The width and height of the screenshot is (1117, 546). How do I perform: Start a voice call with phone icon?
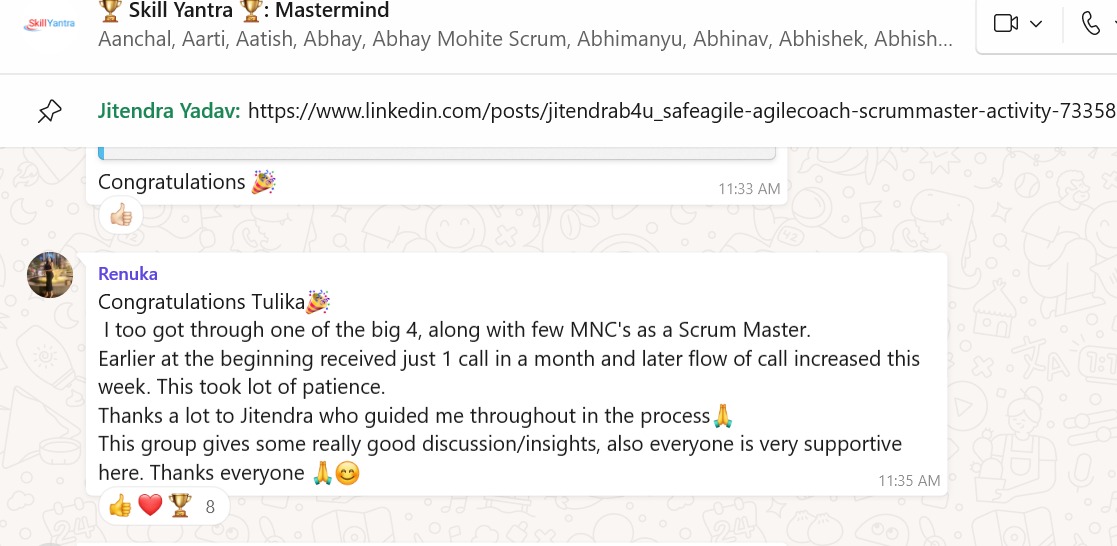coord(1091,23)
